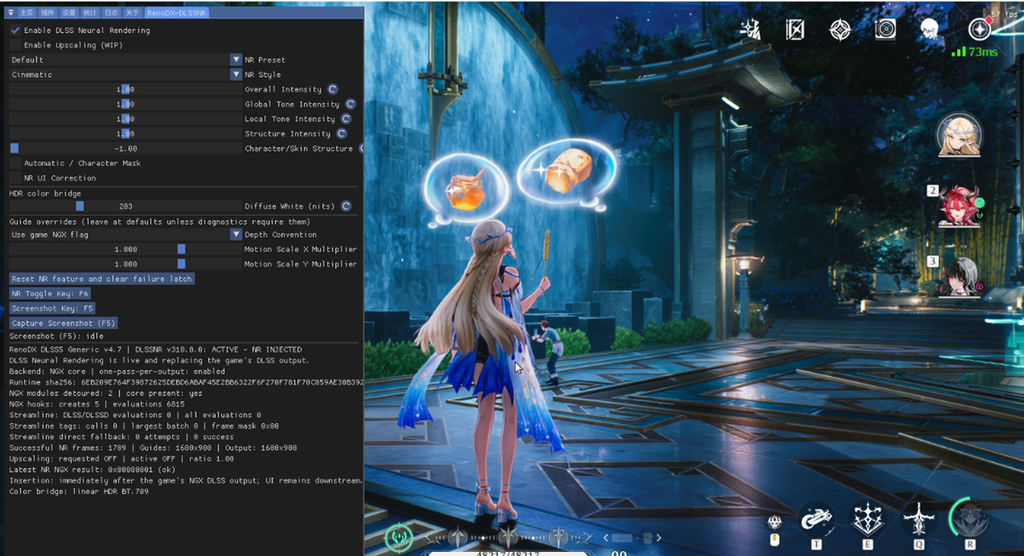The height and width of the screenshot is (556, 1024).
Task: Activate the Q key skill icon
Action: click(919, 520)
